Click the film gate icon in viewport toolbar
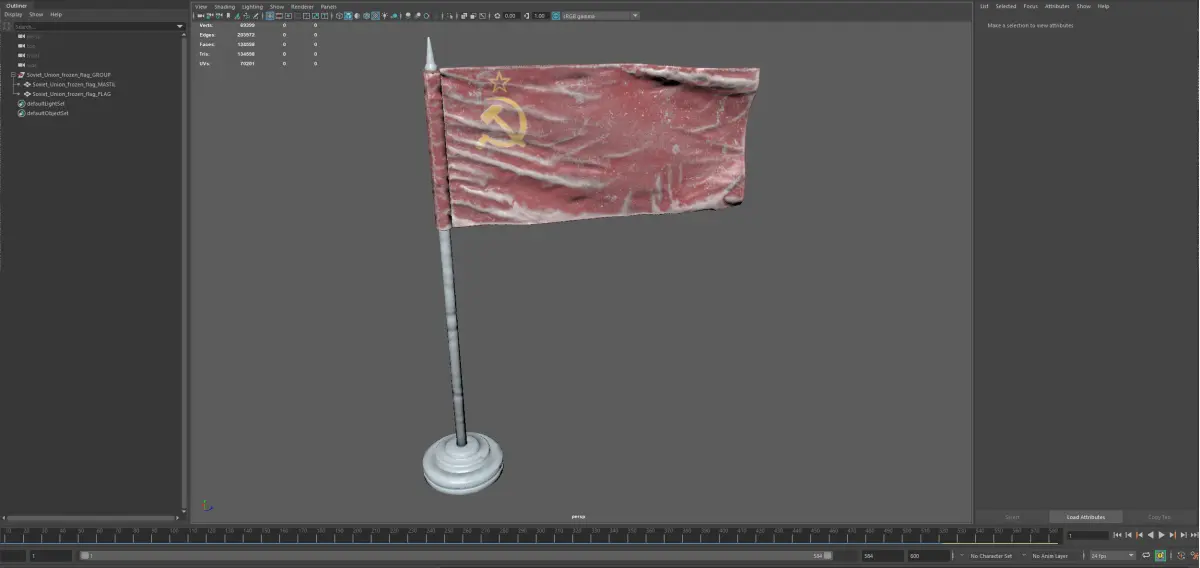Image resolution: width=1200 pixels, height=568 pixels. point(279,16)
